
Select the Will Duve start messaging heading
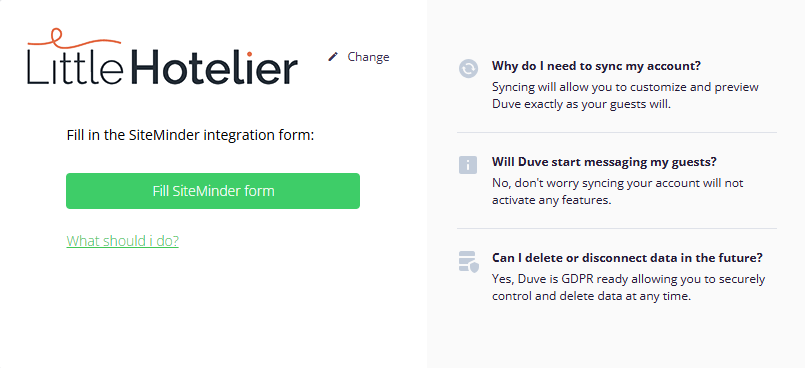tap(604, 162)
